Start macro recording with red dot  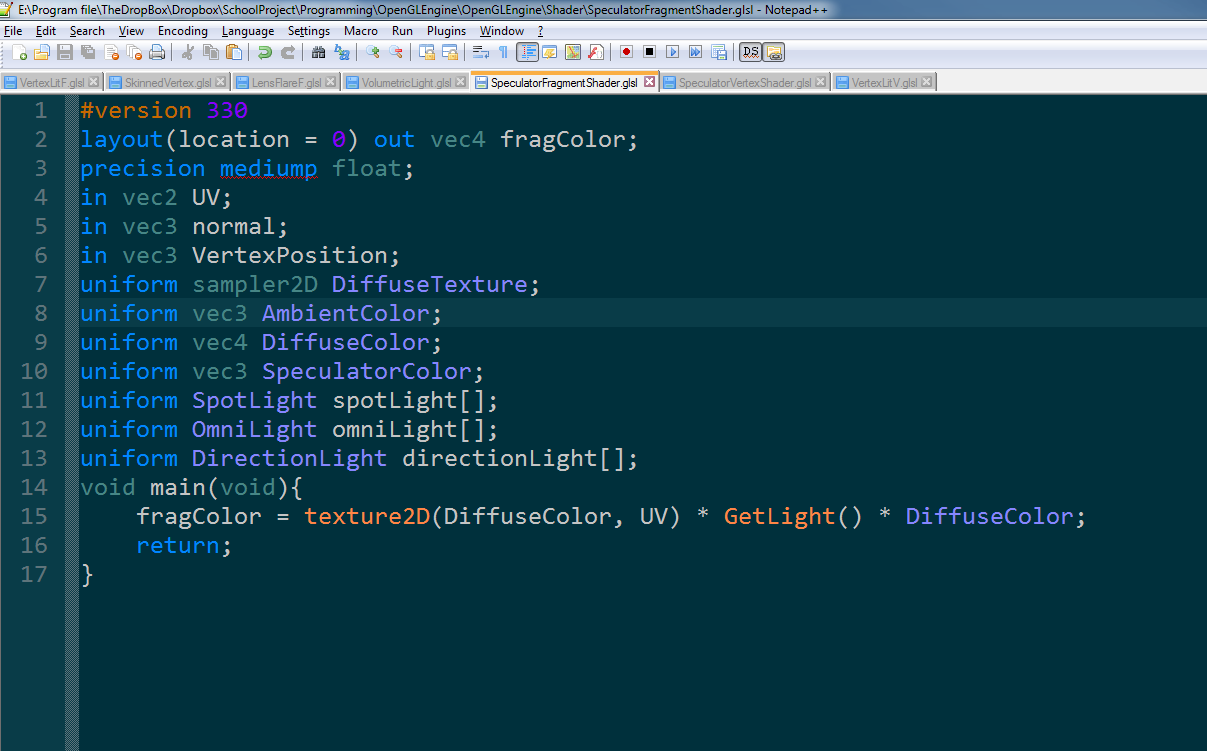point(626,52)
